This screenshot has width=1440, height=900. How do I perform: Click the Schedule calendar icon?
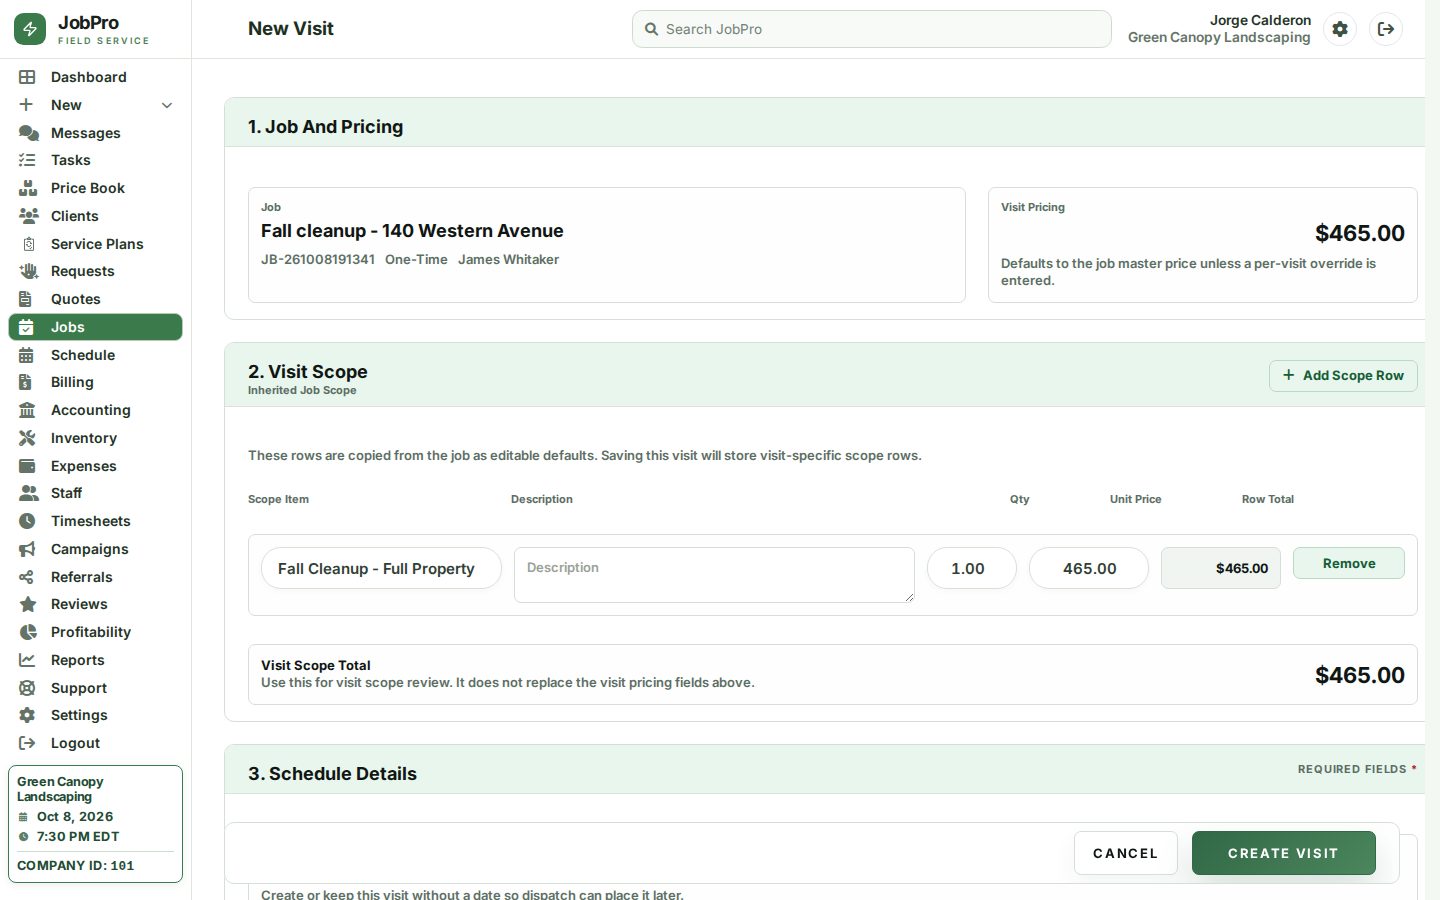click(x=26, y=355)
